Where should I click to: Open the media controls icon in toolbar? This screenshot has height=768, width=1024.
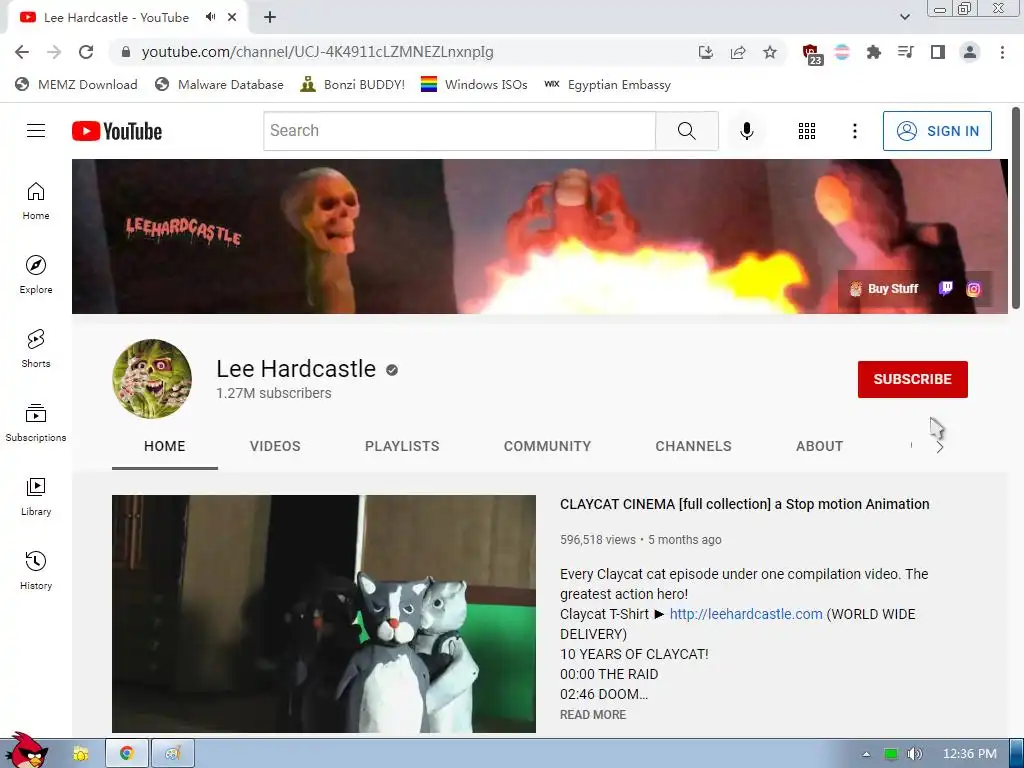(905, 52)
